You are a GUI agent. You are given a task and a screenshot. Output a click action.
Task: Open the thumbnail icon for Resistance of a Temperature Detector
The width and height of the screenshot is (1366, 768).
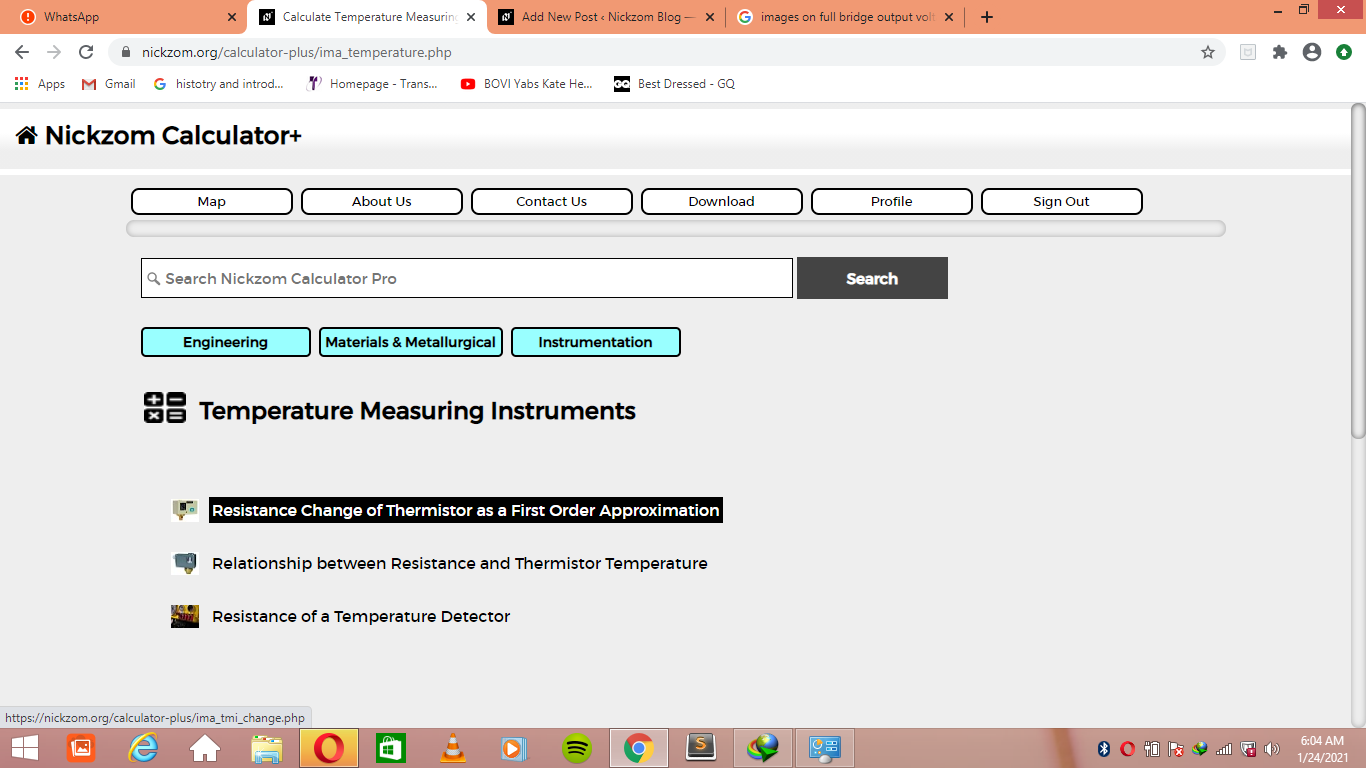coord(185,616)
